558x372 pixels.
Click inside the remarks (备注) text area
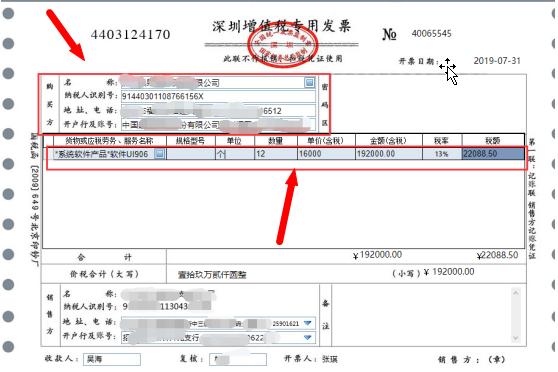tap(422, 315)
